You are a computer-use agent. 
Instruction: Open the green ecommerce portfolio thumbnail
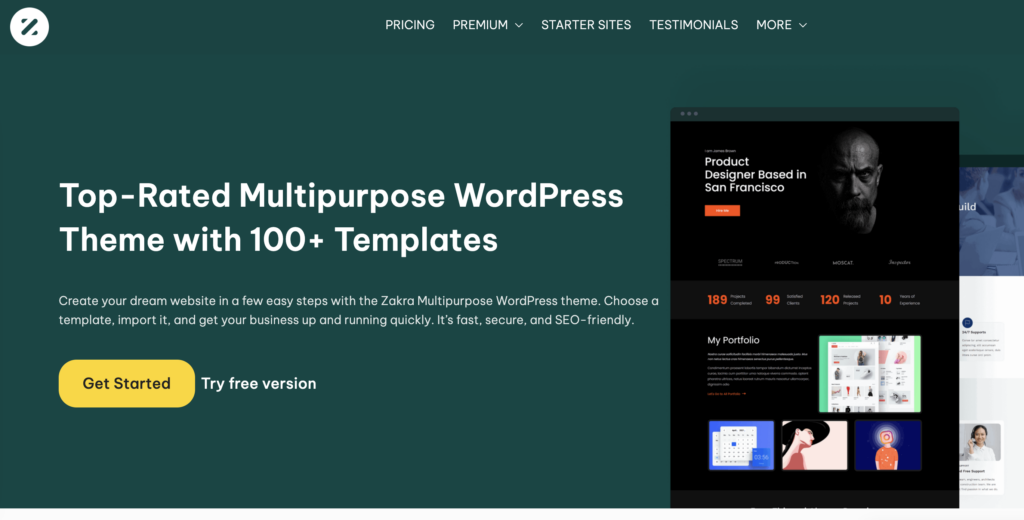tap(869, 373)
